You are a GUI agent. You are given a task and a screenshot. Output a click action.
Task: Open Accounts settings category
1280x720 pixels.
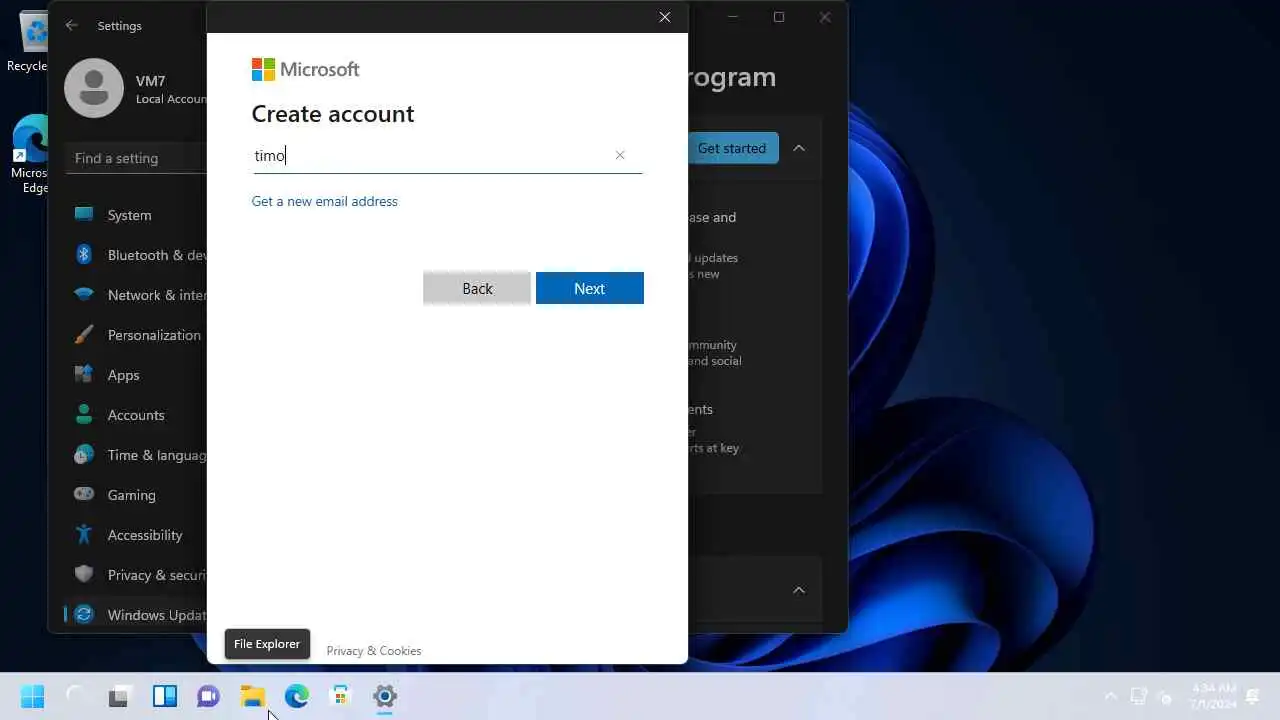tap(136, 415)
